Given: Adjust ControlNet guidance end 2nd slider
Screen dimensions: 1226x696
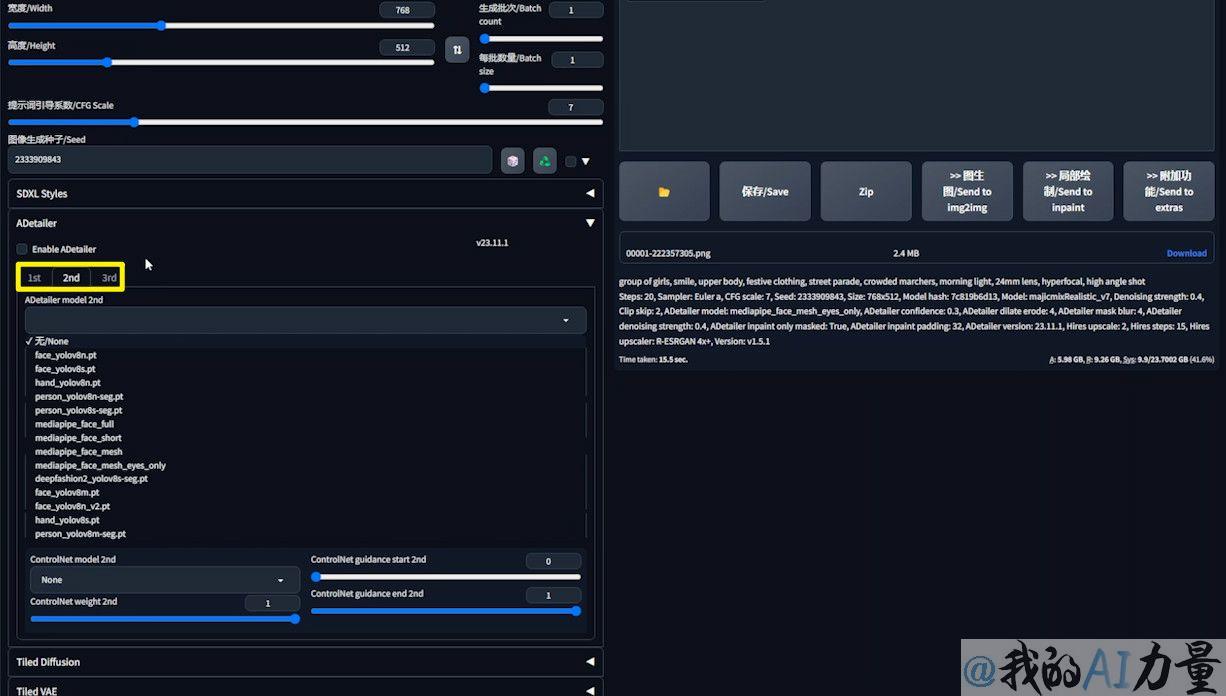Looking at the screenshot, I should click(x=446, y=610).
